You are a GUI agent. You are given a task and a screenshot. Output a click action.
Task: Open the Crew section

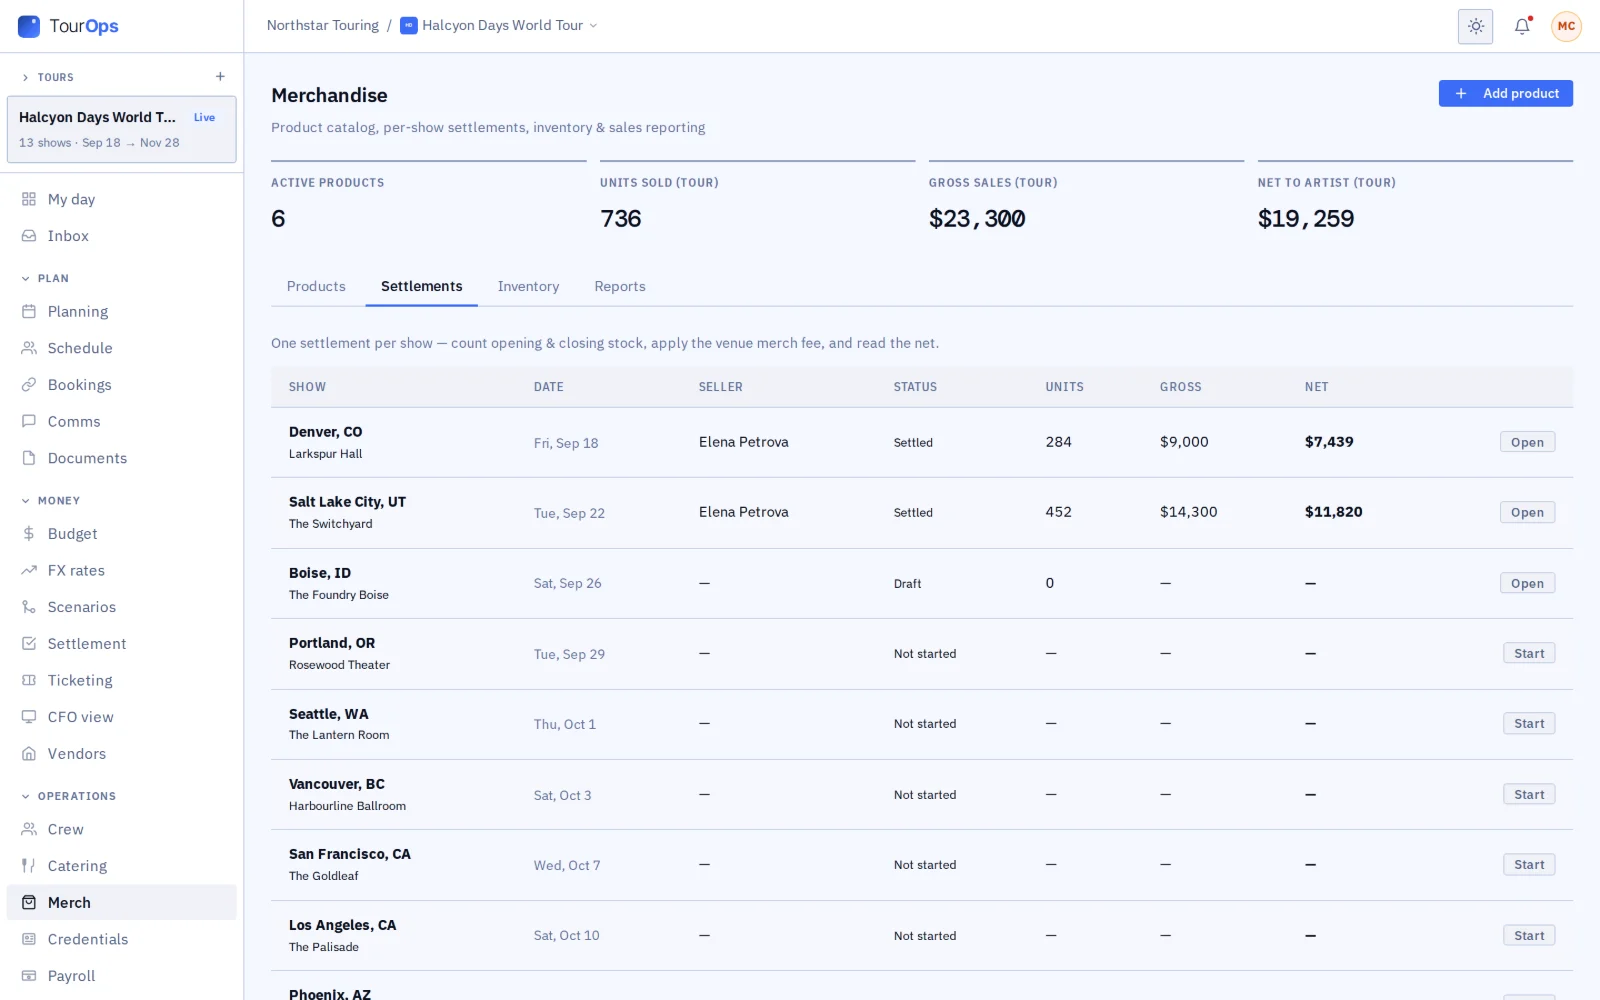point(121,830)
